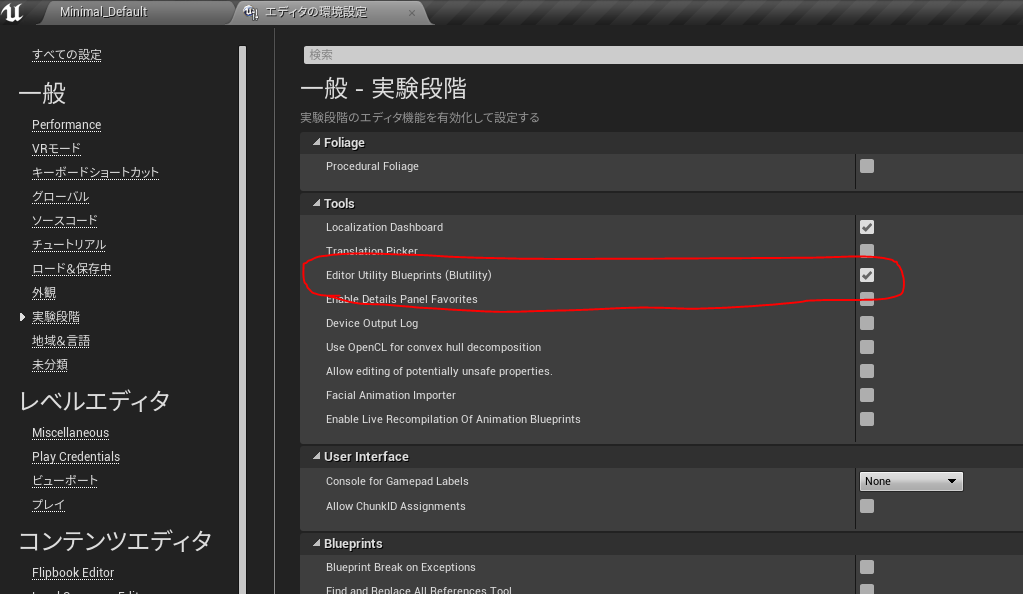Collapse the User Interface category
Viewport: 1023px width, 594px height.
click(x=316, y=456)
